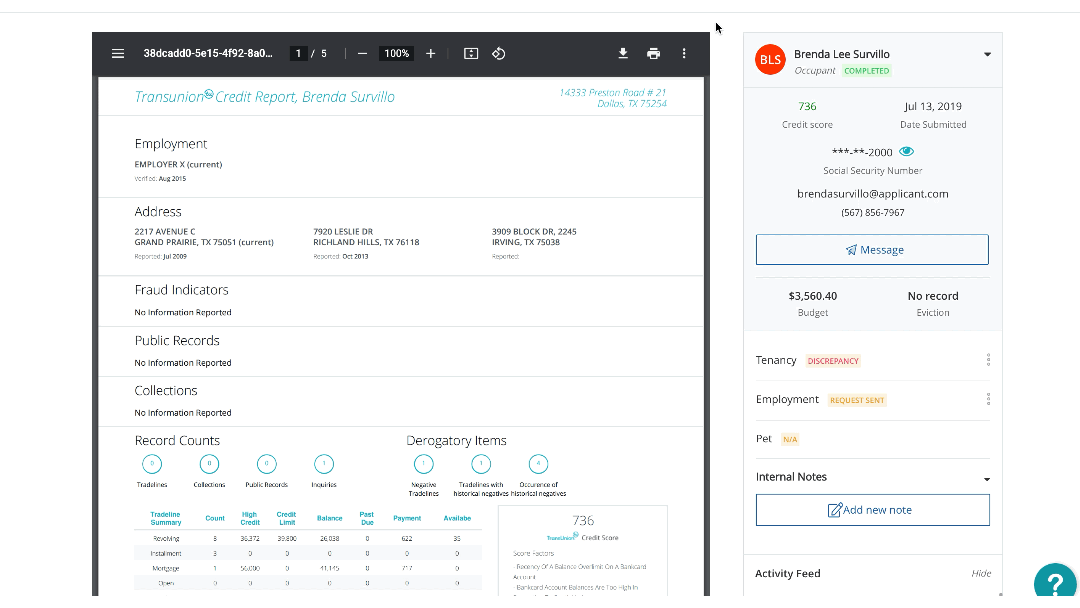Edit the PDF page number field
This screenshot has width=1080, height=608.
click(298, 54)
